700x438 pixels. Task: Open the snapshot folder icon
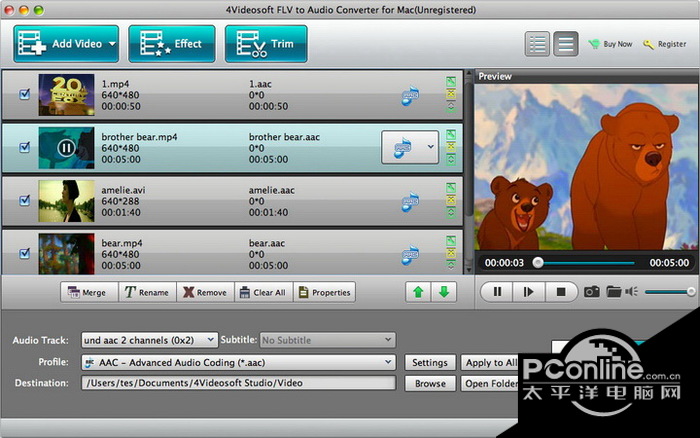click(x=614, y=292)
